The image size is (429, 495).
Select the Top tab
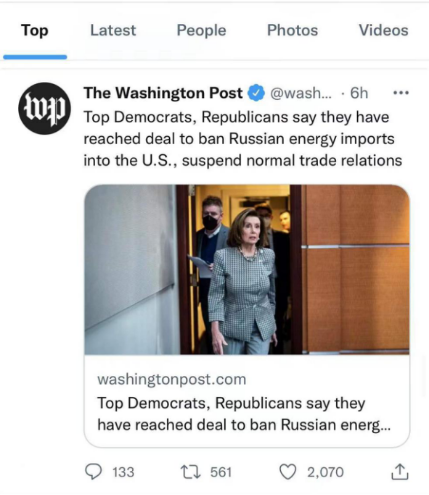35,30
